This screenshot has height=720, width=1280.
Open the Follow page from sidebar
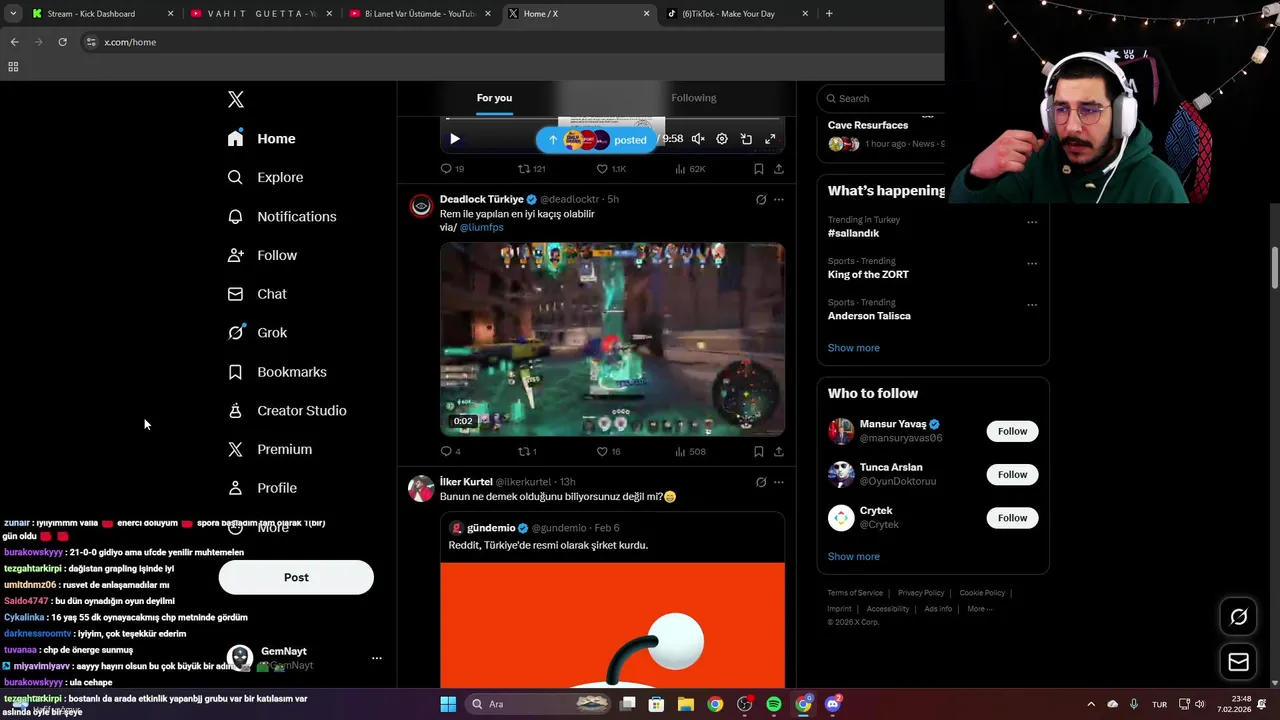(262, 255)
